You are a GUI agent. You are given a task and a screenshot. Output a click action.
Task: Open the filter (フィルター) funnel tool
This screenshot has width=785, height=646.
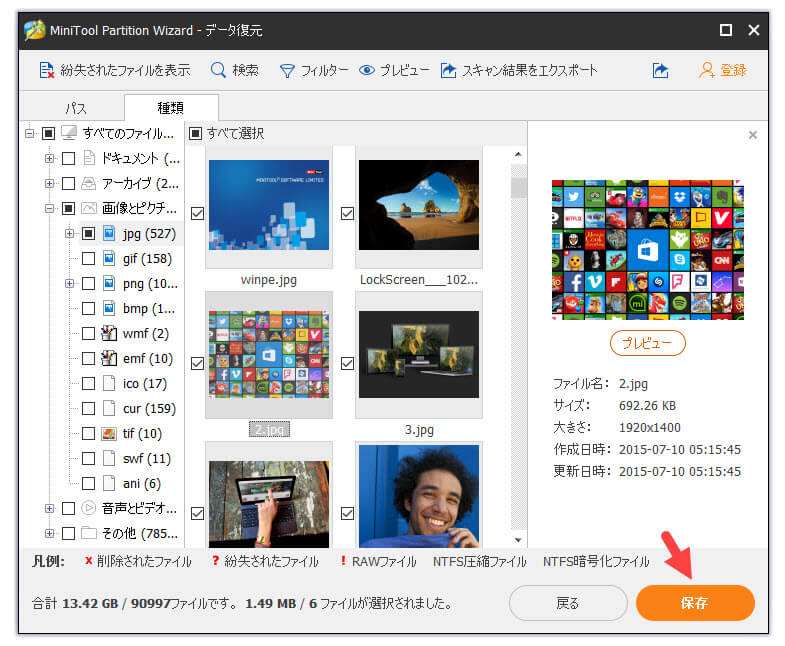(287, 71)
